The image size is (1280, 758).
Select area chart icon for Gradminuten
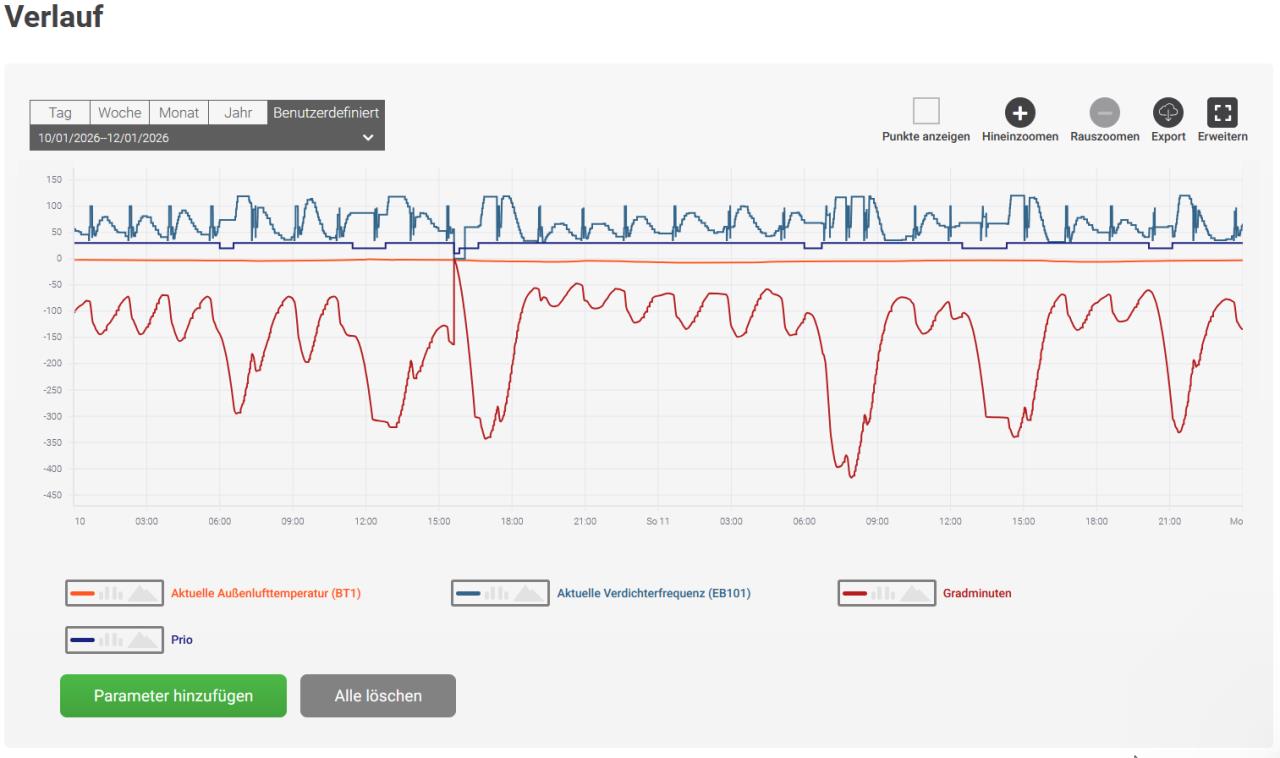click(914, 593)
